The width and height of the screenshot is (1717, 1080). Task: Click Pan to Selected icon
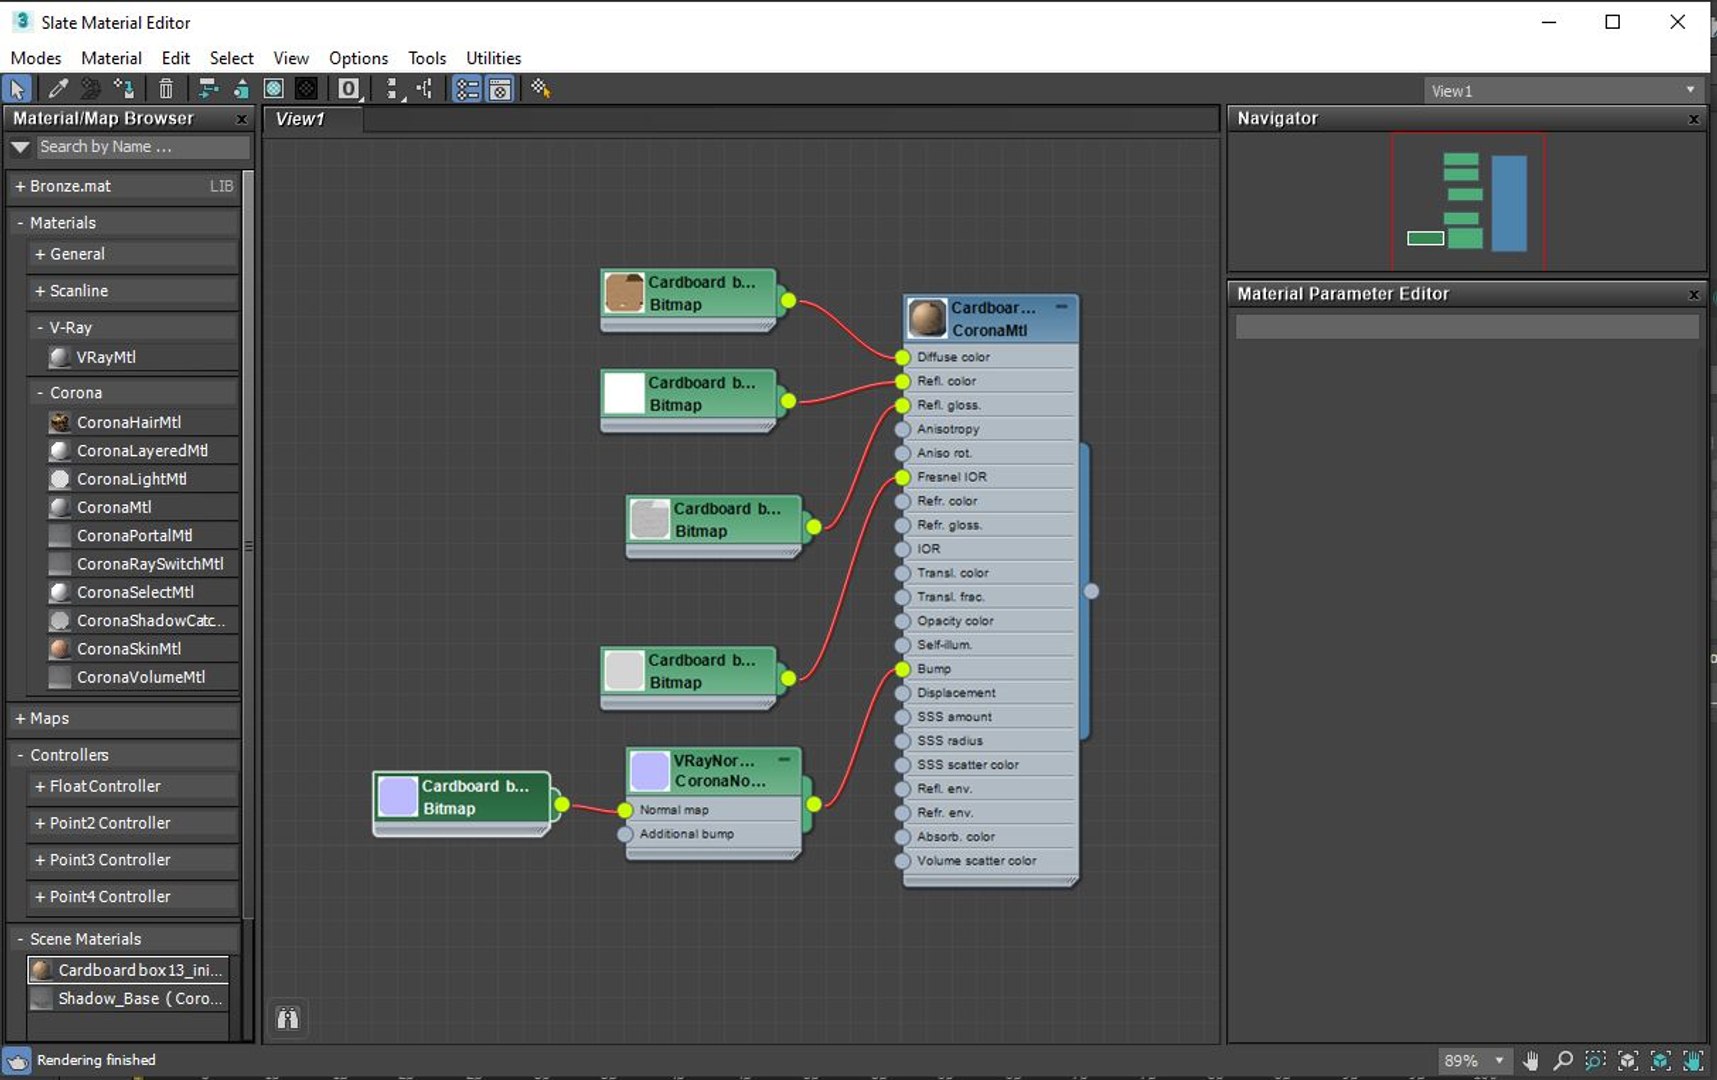click(1693, 1060)
